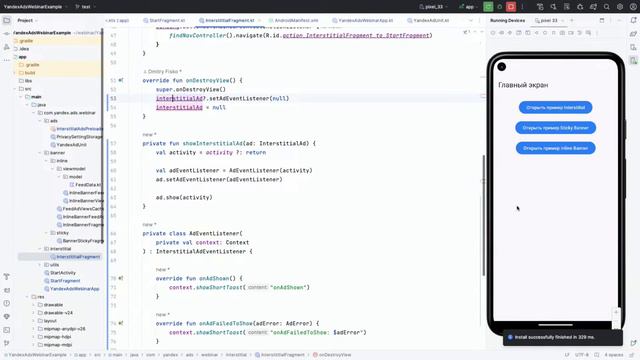This screenshot has height=360, width=640.
Task: Tap first blue Interstitial example button in emulator
Action: point(556,108)
